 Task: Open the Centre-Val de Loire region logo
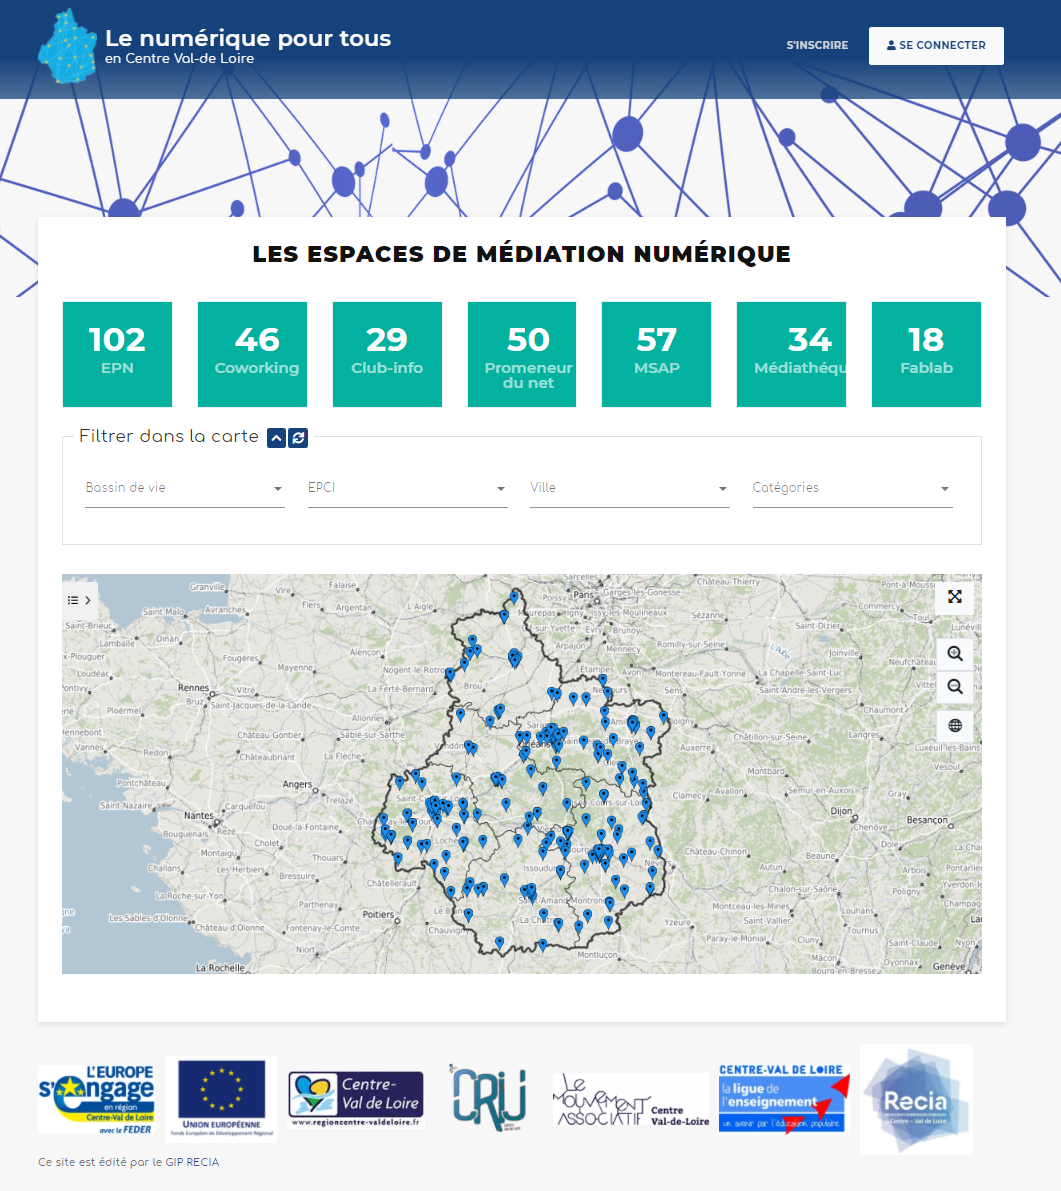[355, 1099]
